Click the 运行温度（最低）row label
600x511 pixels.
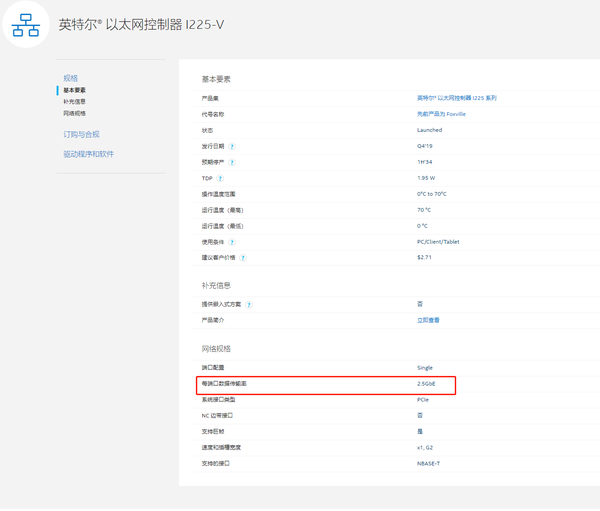(222, 227)
